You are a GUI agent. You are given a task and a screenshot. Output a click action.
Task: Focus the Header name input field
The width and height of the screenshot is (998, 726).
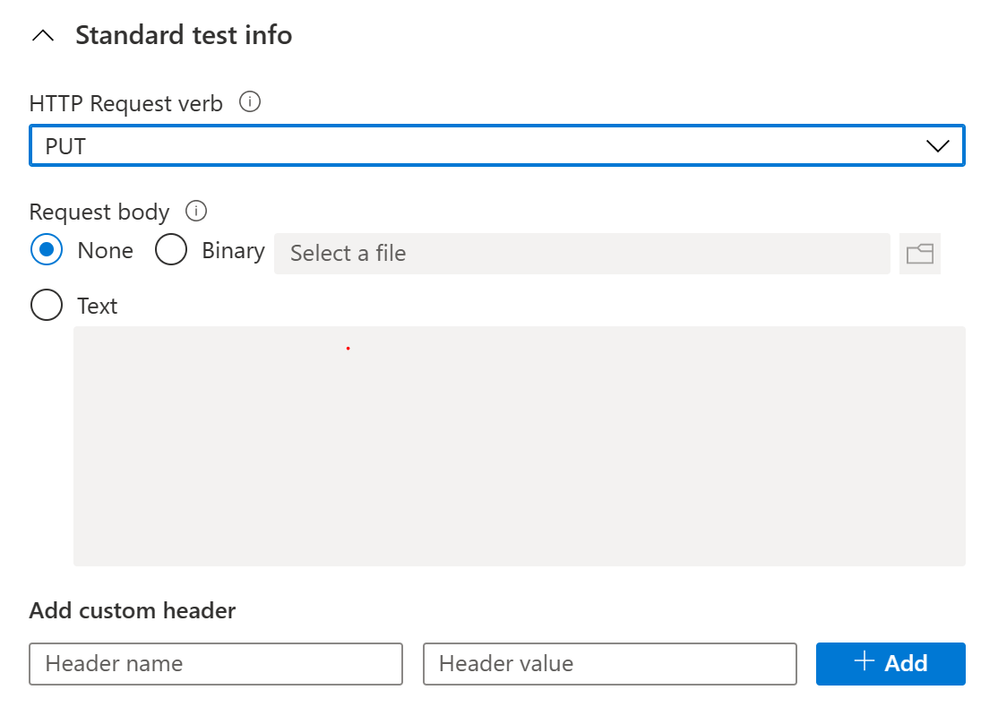pyautogui.click(x=216, y=664)
